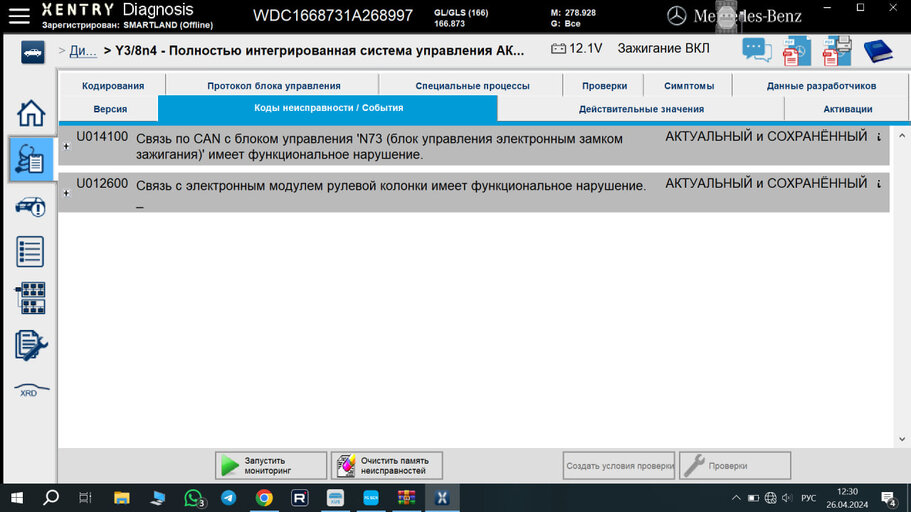Open the document with wrench sidebar icon

point(31,345)
